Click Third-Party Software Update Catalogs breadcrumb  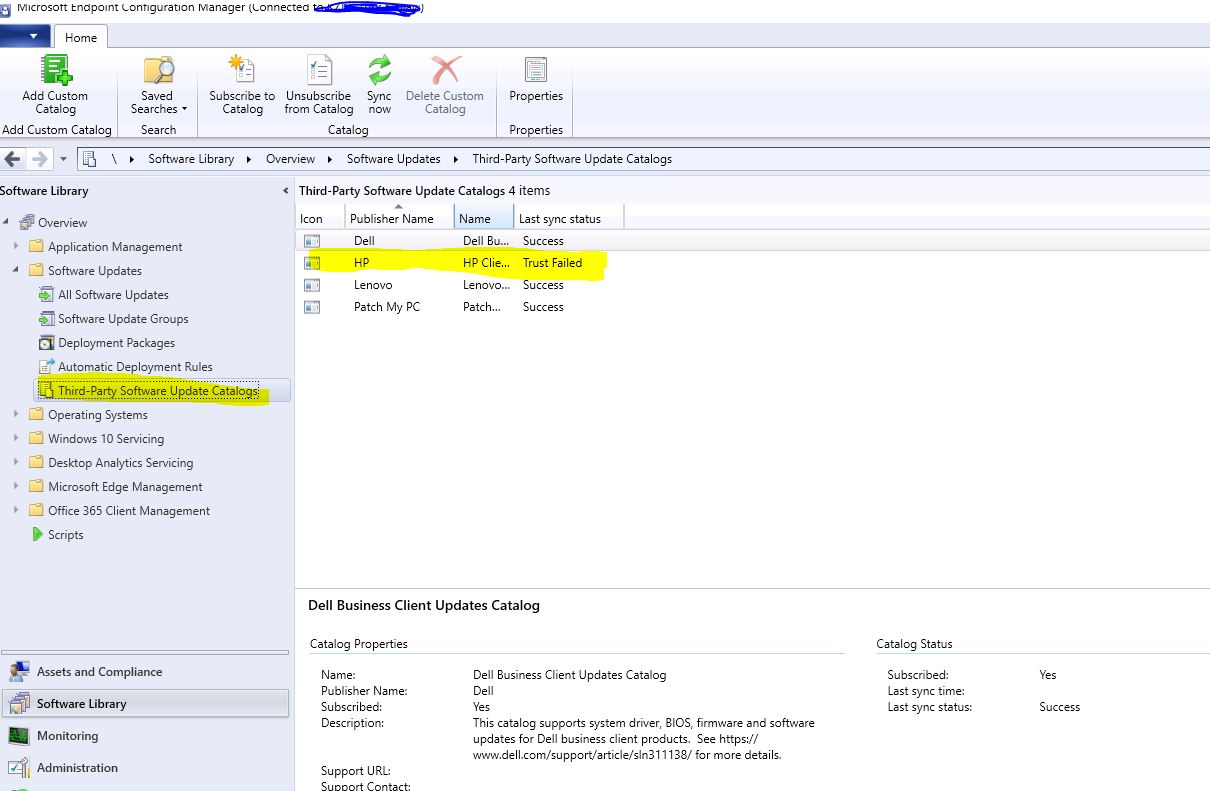572,159
